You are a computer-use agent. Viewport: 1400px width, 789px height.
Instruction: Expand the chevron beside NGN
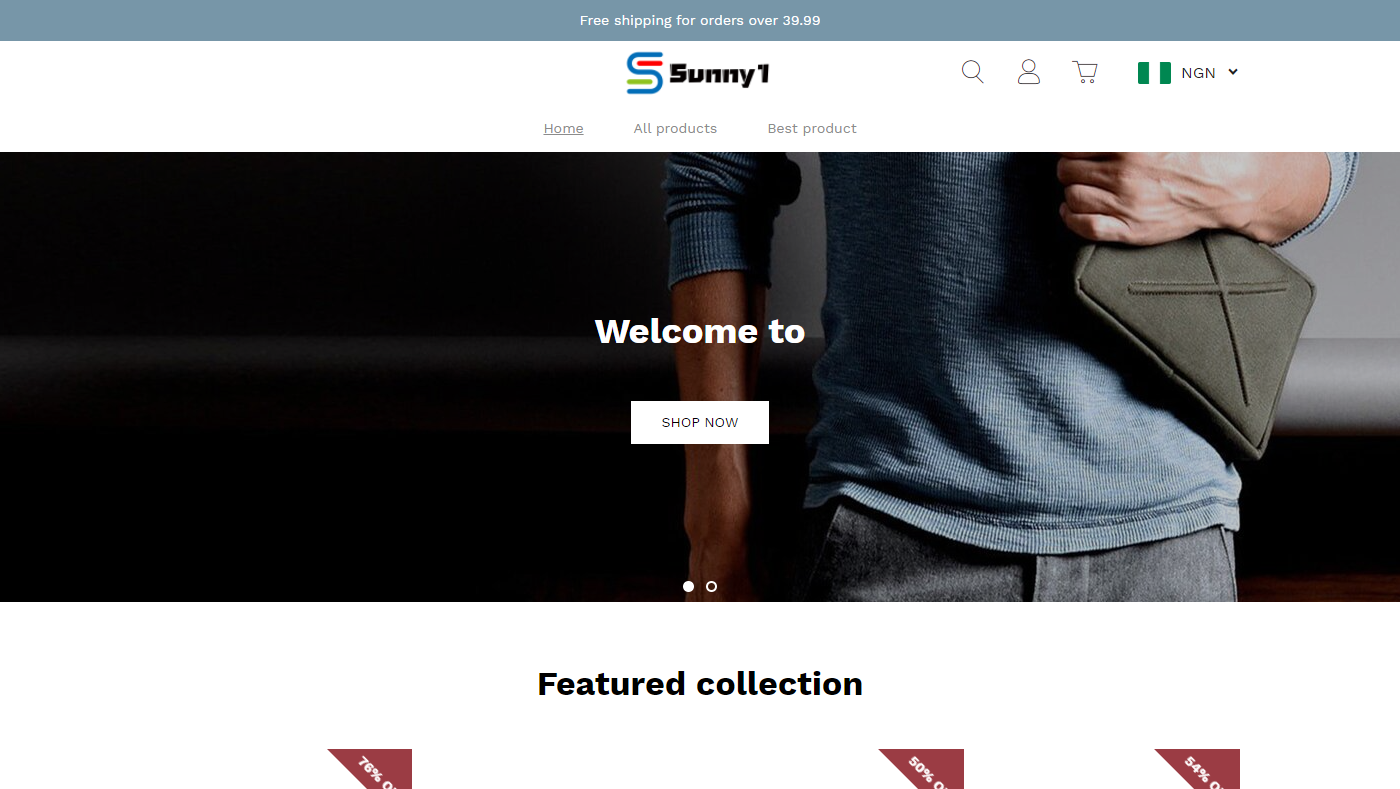(x=1233, y=72)
